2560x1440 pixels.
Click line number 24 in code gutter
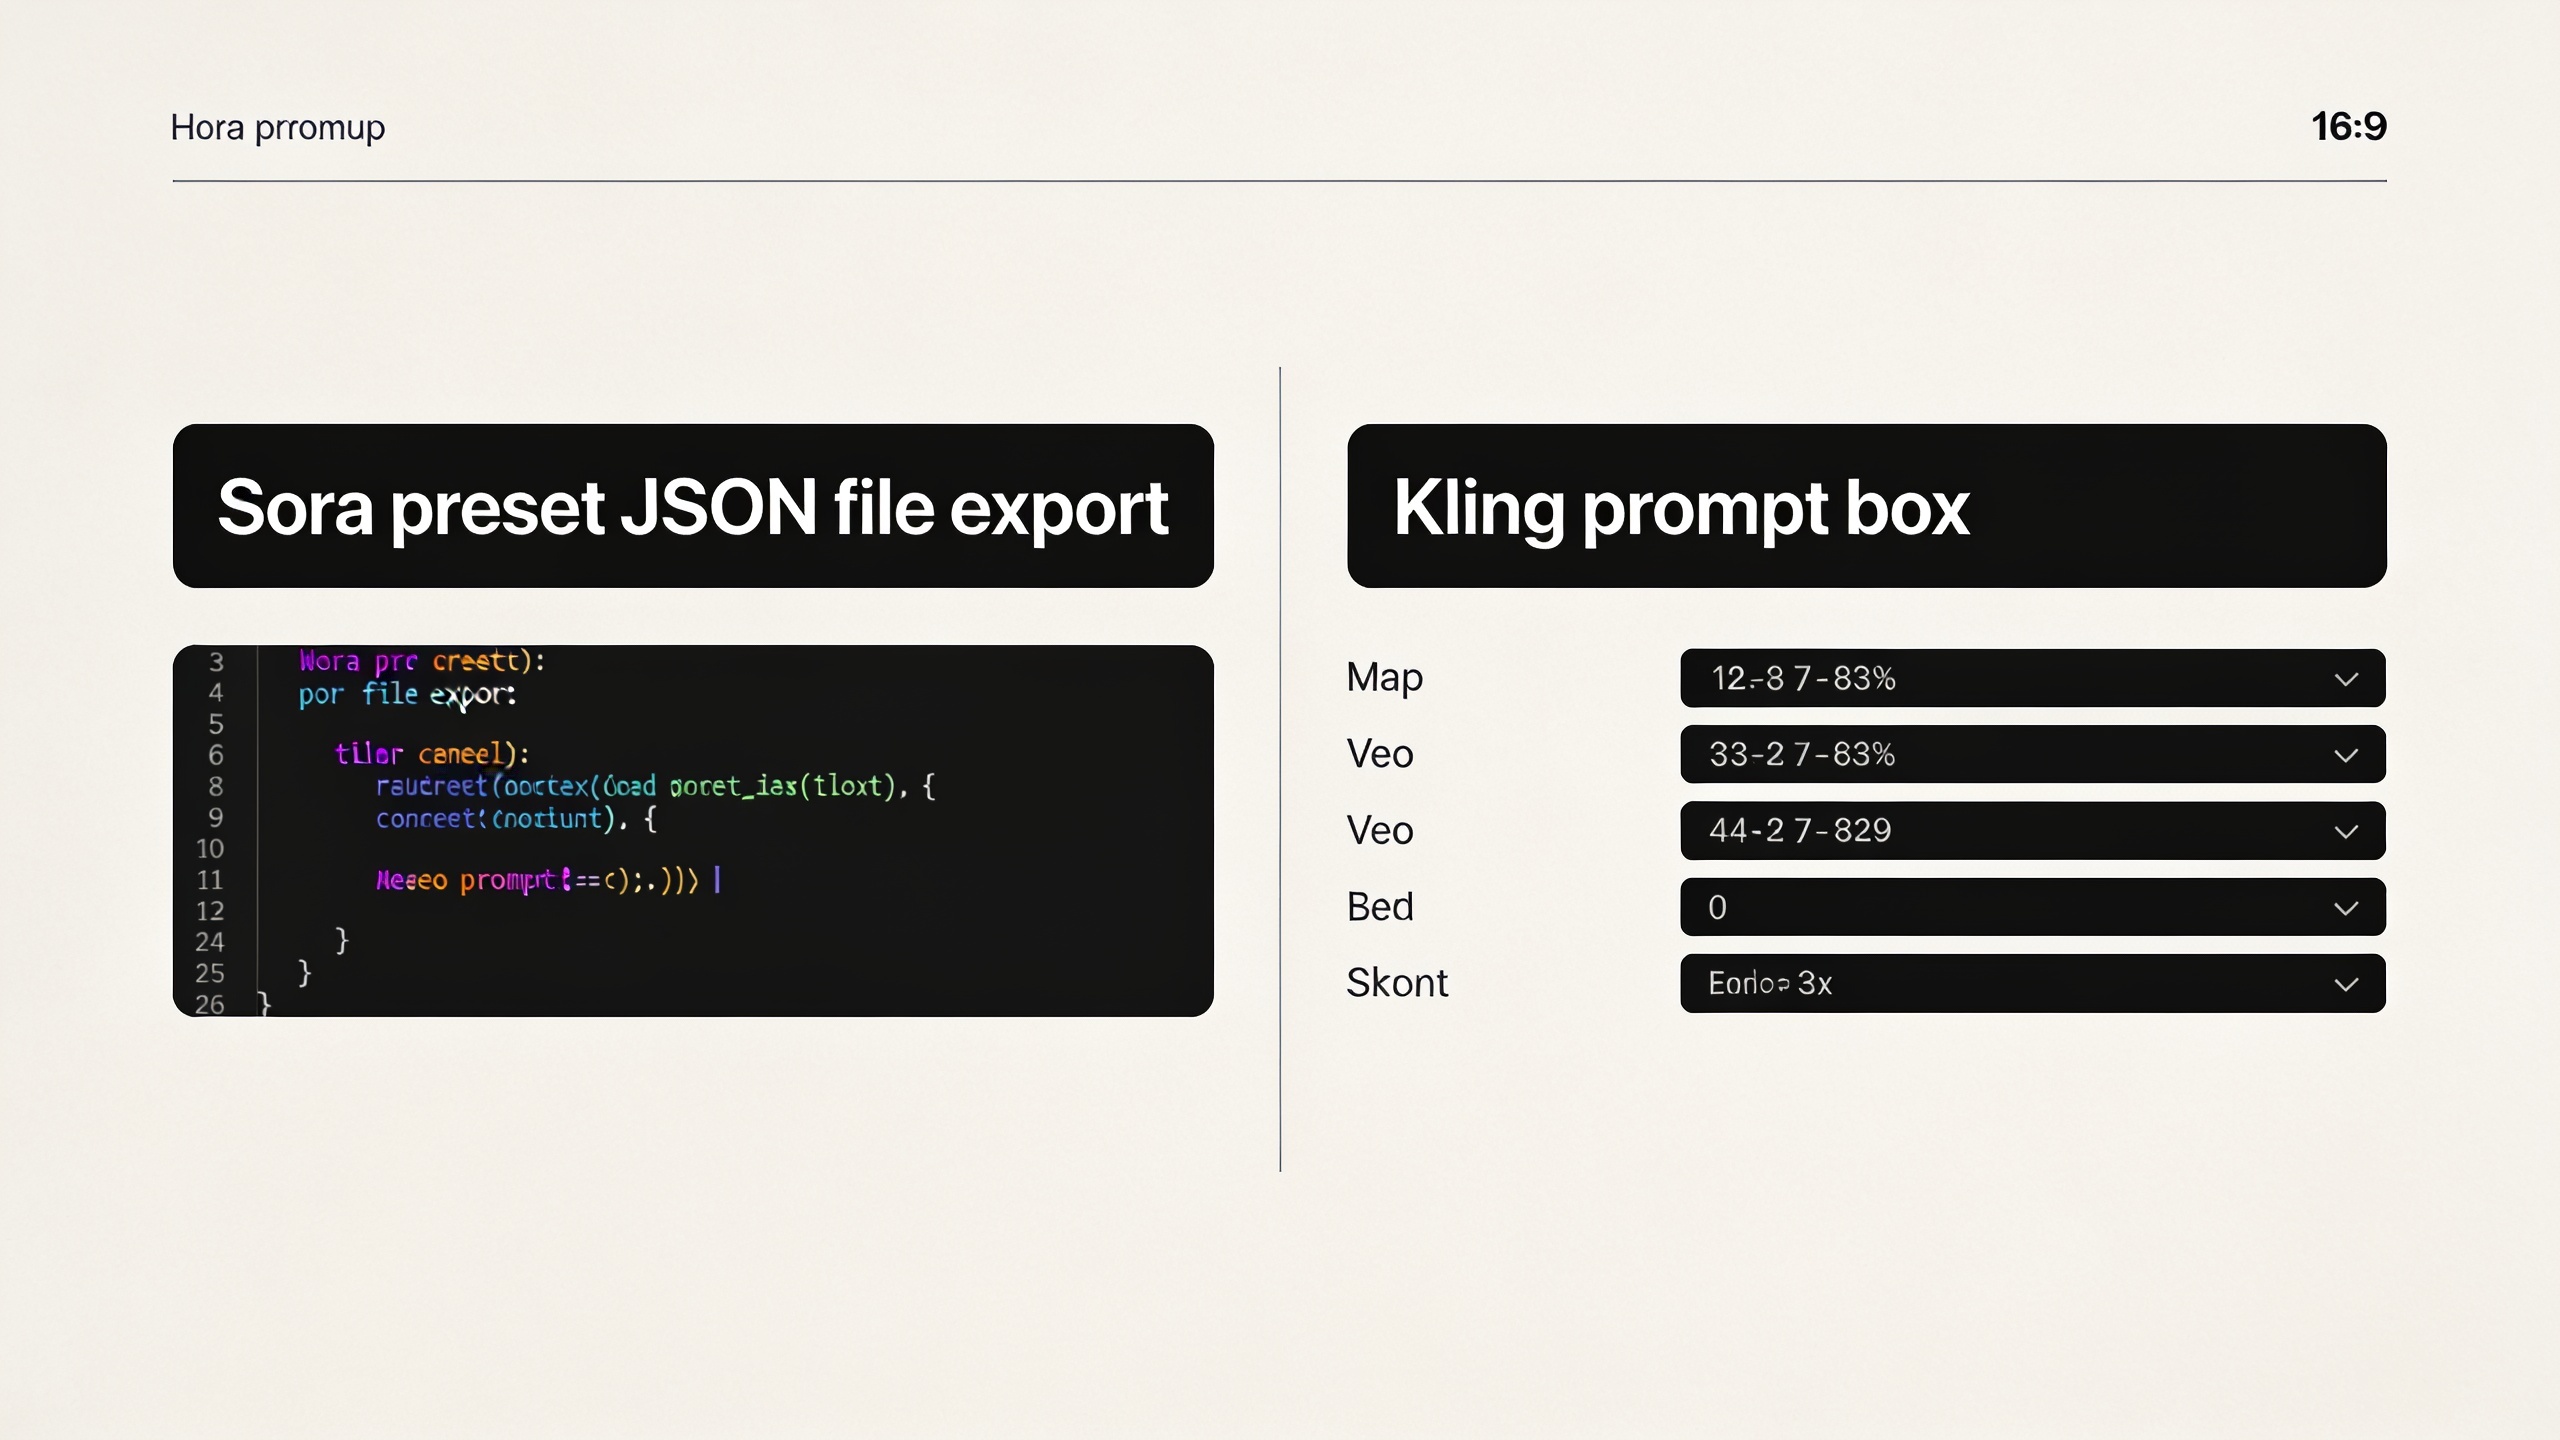(x=210, y=942)
